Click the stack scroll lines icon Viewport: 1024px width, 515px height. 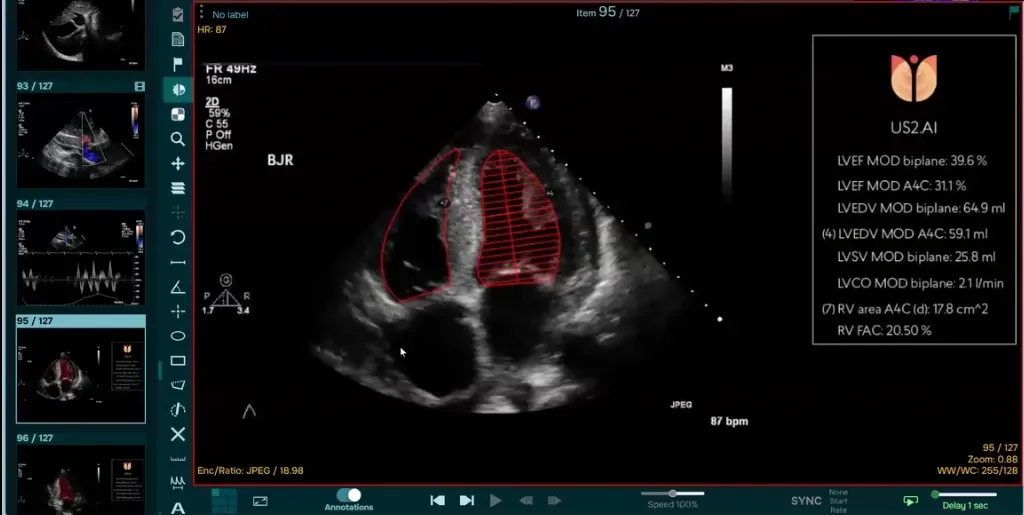click(178, 188)
